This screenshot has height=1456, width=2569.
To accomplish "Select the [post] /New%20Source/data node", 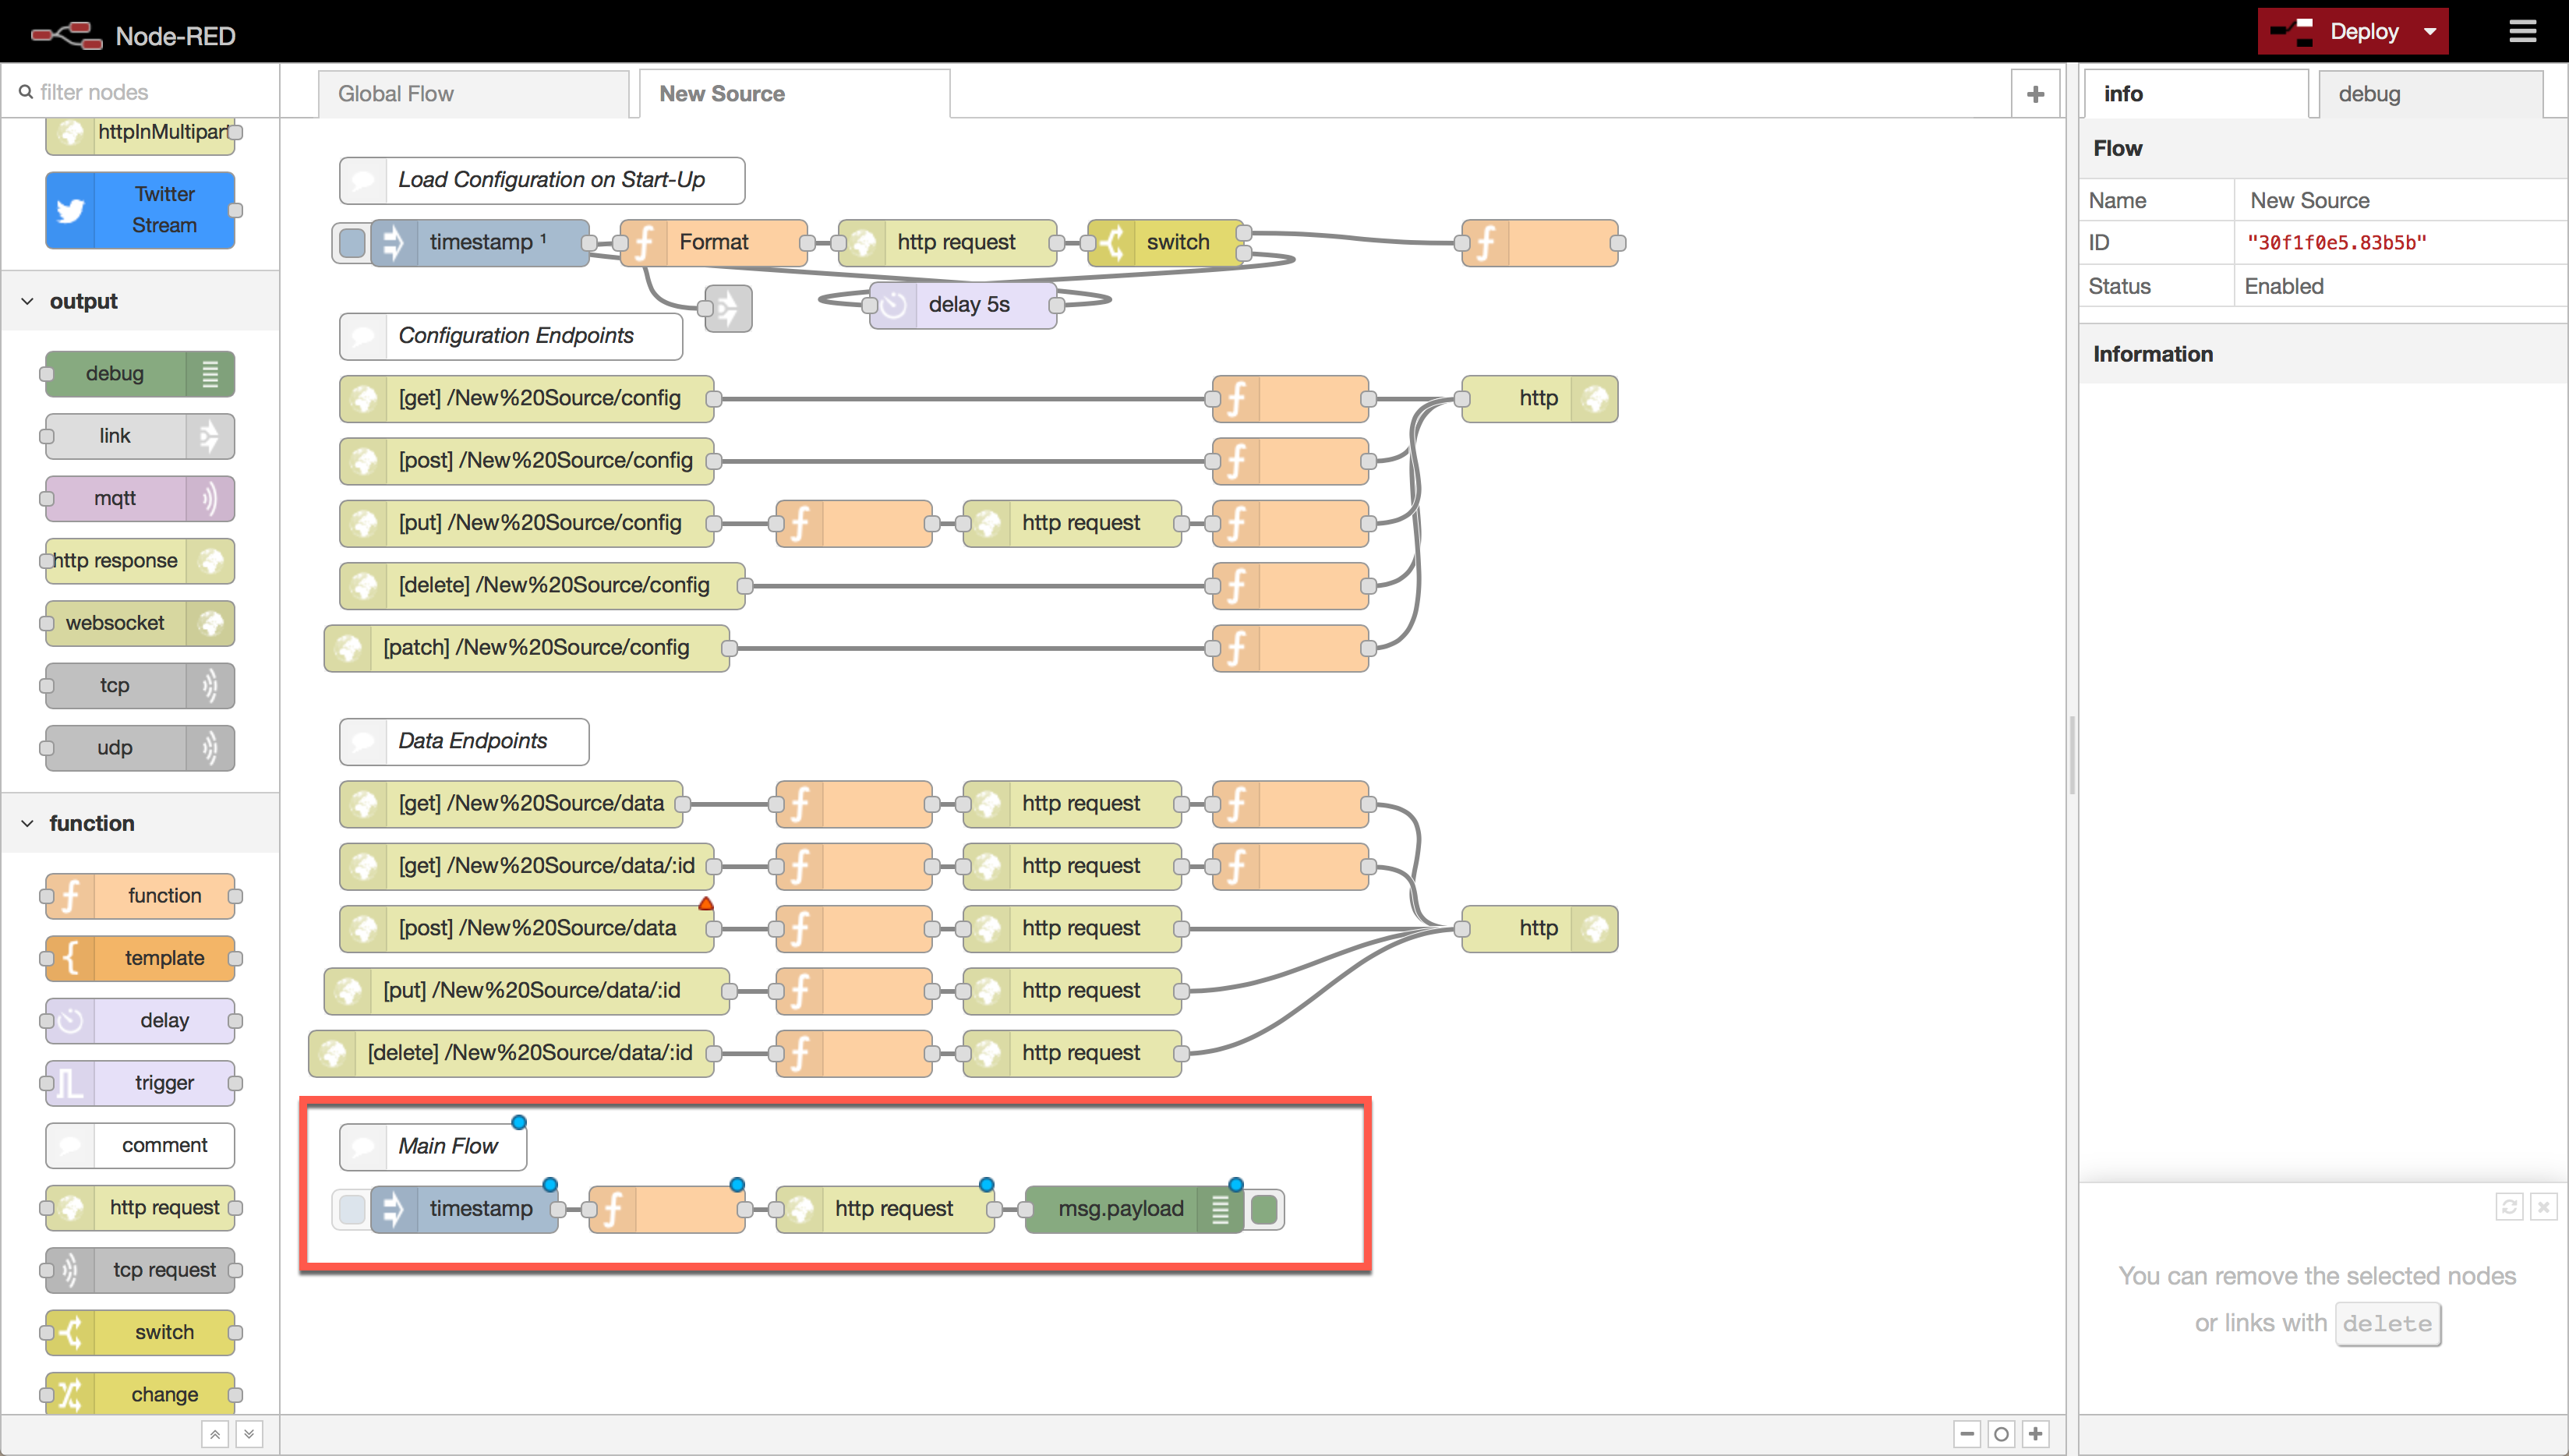I will coord(527,928).
